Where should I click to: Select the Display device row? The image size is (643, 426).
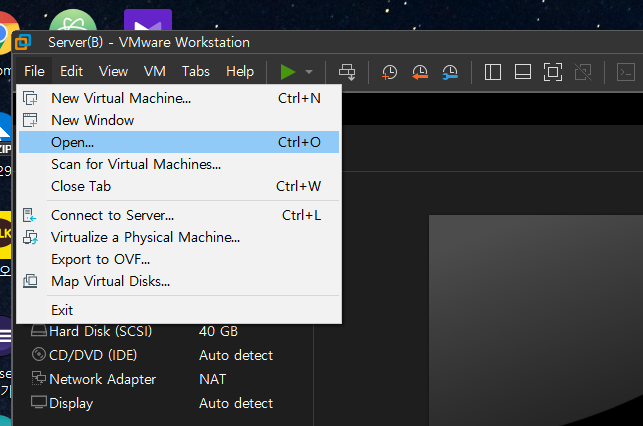[x=170, y=403]
